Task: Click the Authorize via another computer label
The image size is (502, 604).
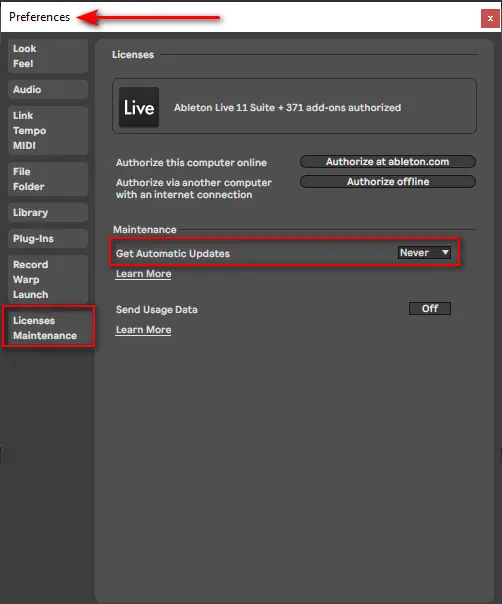Action: pos(194,189)
